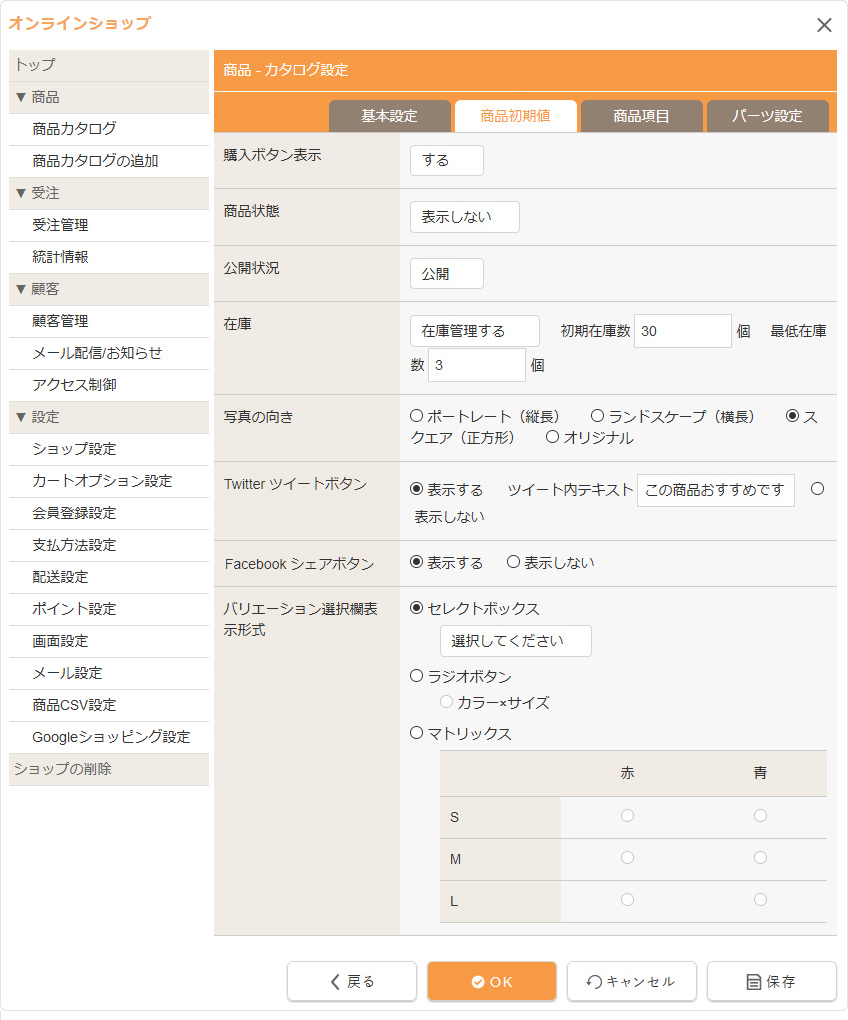Viewport: 848px width, 1020px height.
Task: Open the 商品状態 dropdown
Action: pyautogui.click(x=464, y=217)
